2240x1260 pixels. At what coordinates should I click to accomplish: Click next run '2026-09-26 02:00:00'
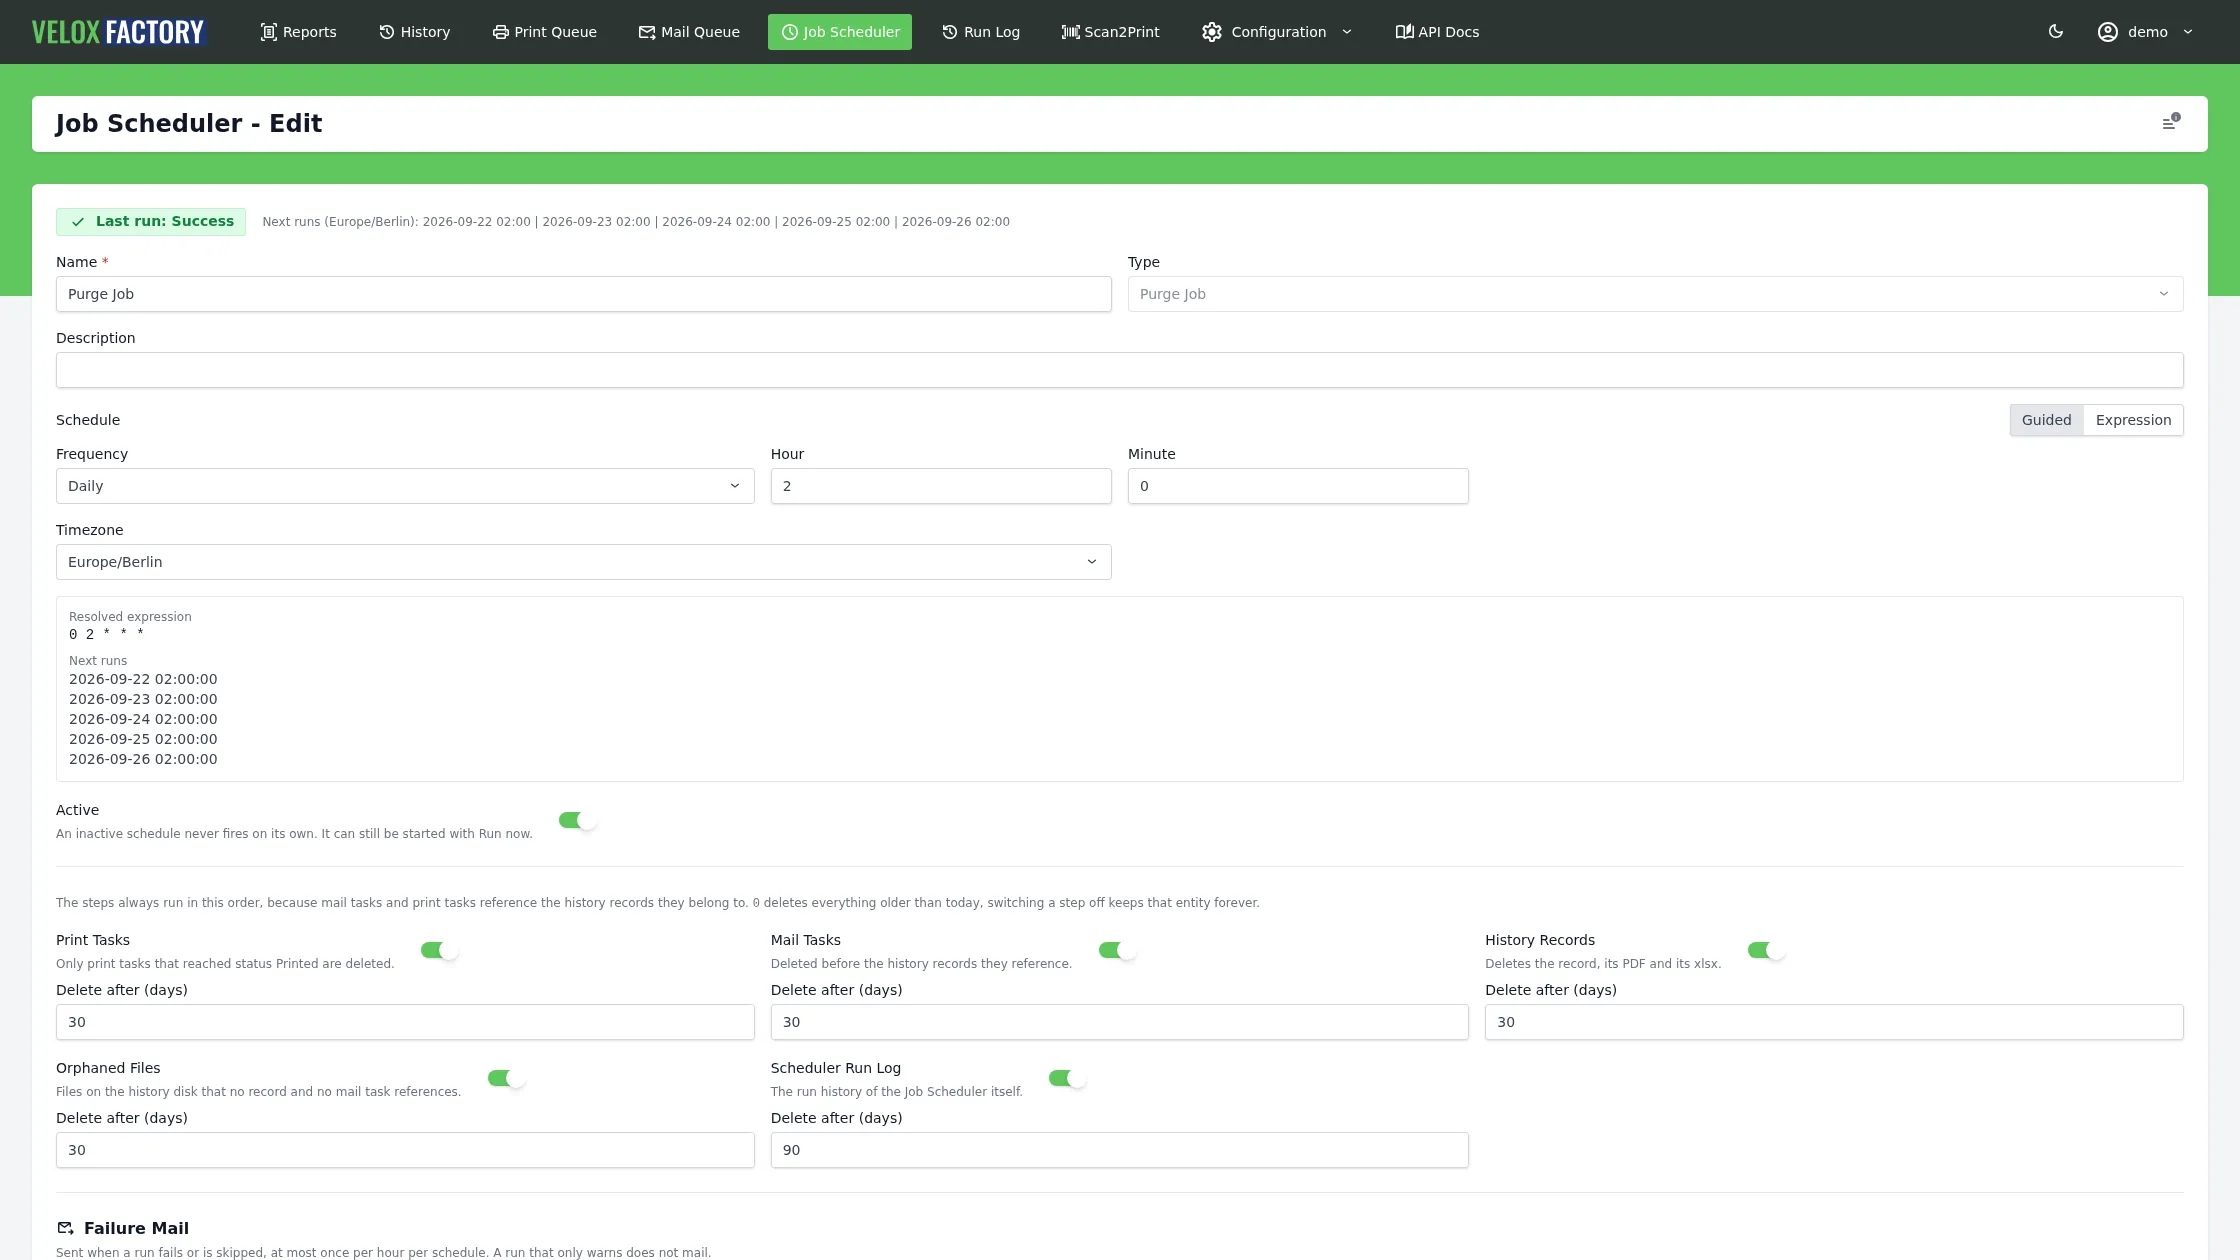(x=143, y=759)
